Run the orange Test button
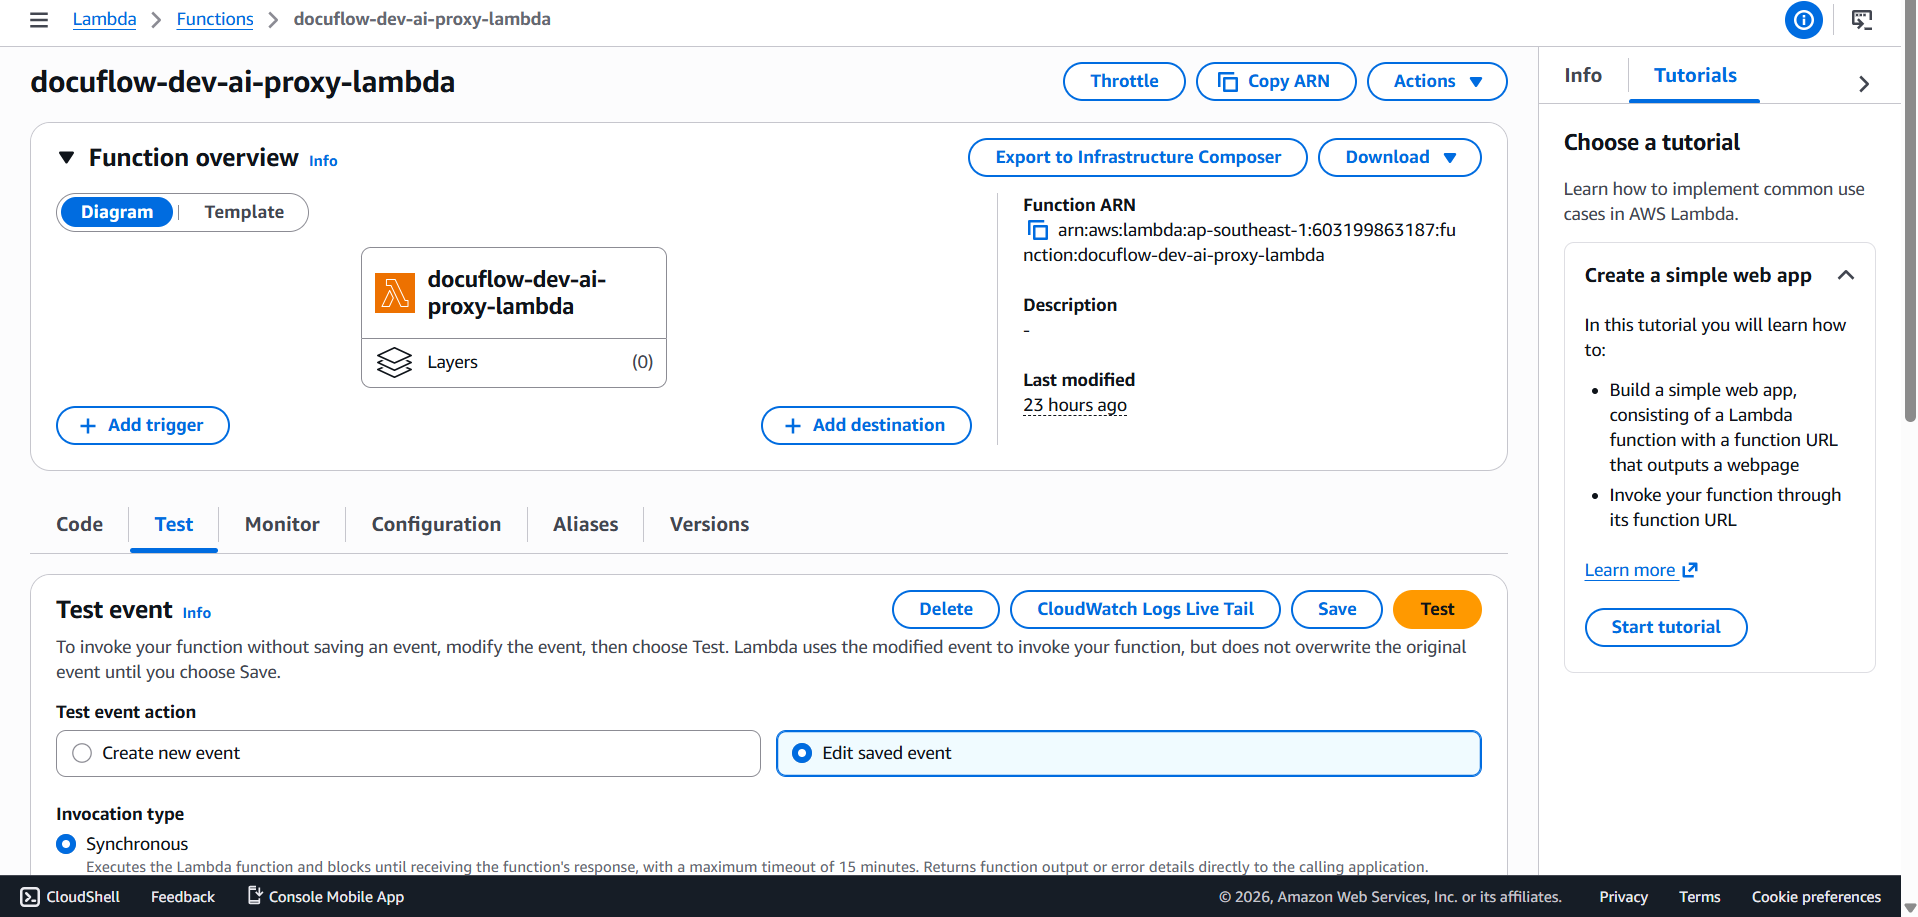 [x=1437, y=610]
